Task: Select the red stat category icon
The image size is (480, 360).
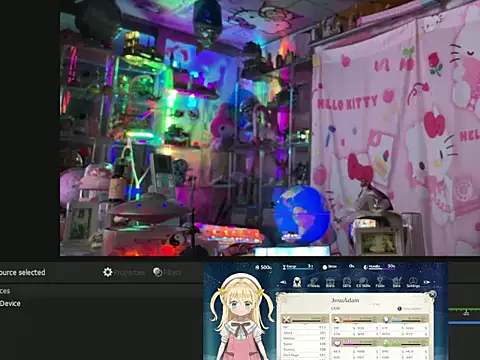Action: coord(337,320)
